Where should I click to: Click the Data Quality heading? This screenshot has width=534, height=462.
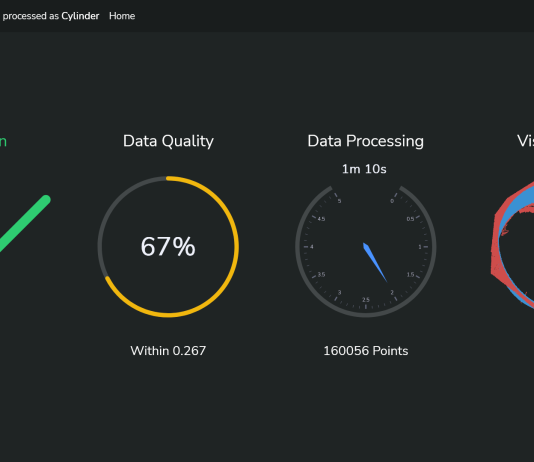click(x=168, y=141)
